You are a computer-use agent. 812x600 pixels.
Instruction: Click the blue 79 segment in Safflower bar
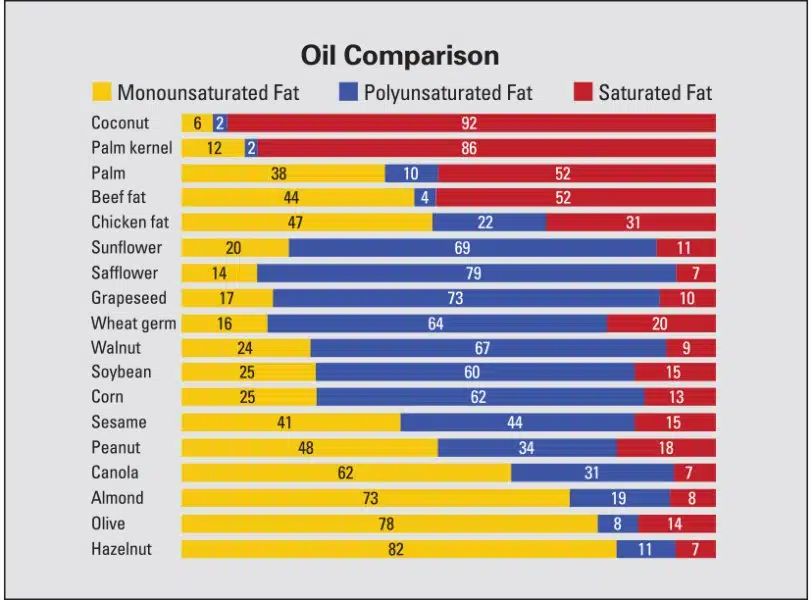pyautogui.click(x=467, y=273)
